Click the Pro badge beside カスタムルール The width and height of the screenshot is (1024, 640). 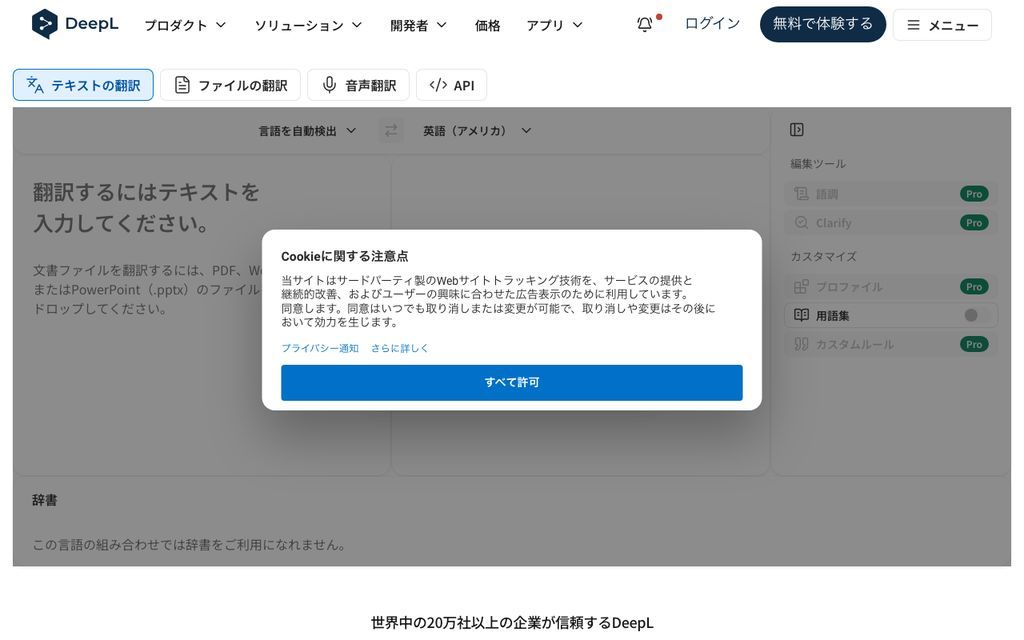(x=974, y=344)
